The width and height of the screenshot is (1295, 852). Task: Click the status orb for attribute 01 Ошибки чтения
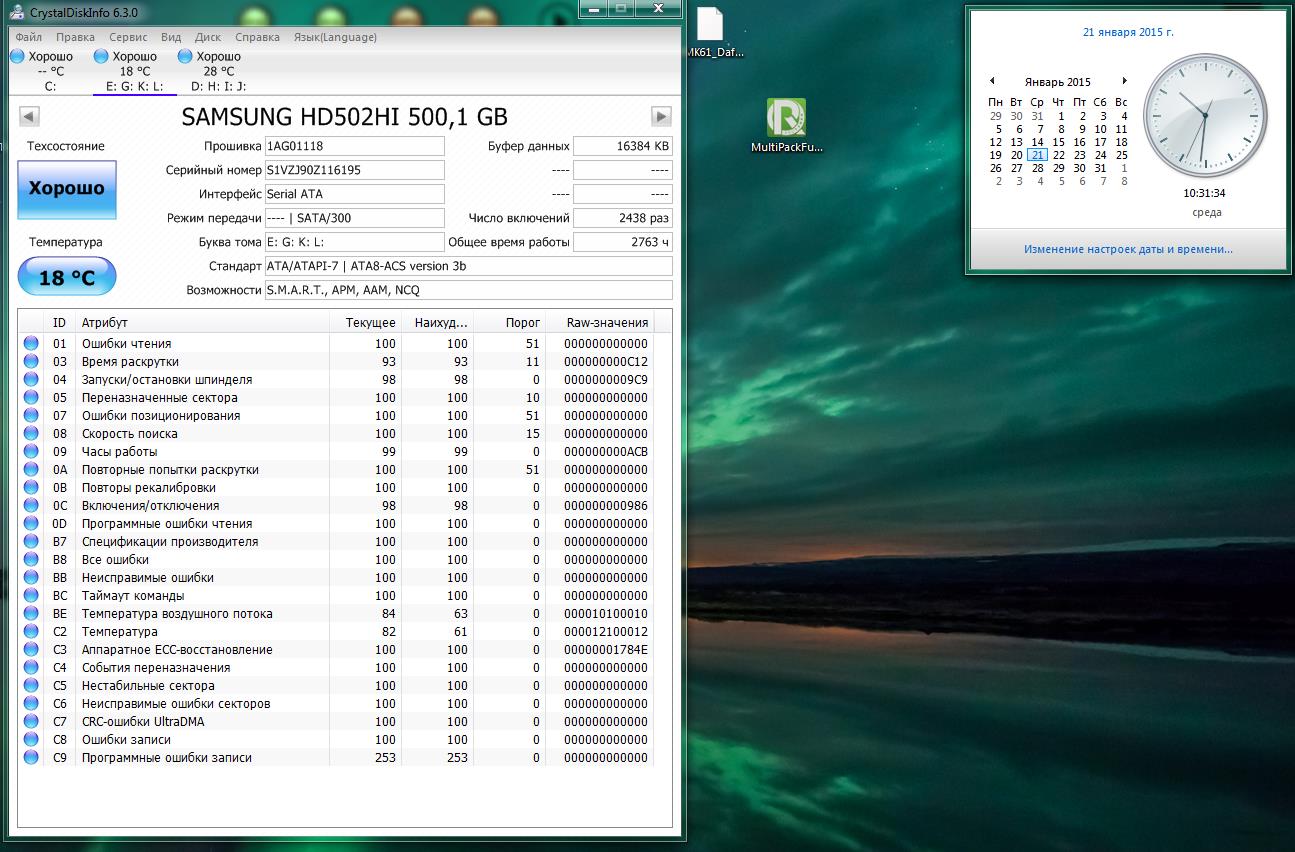tap(31, 344)
